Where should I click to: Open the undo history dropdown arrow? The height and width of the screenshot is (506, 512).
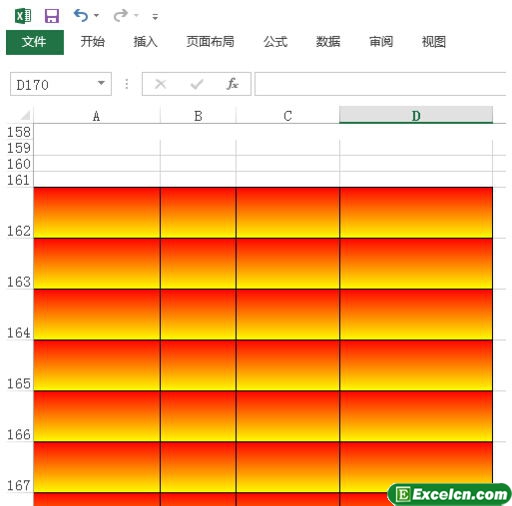(x=97, y=15)
